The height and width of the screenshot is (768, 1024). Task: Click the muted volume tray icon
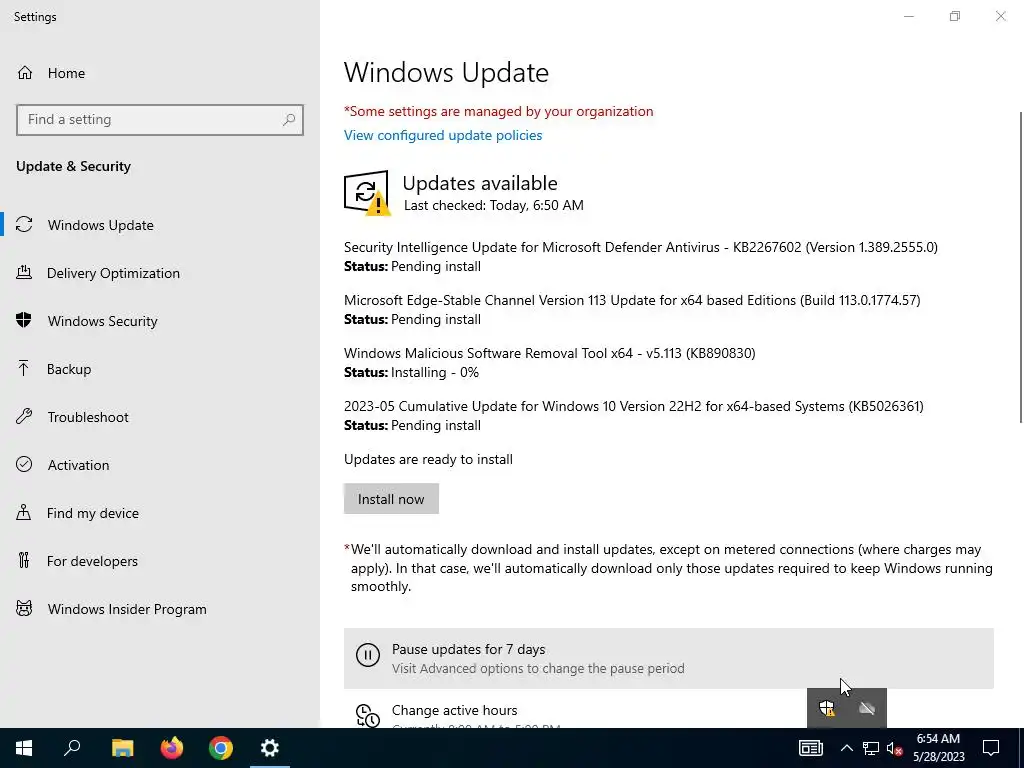pyautogui.click(x=895, y=748)
